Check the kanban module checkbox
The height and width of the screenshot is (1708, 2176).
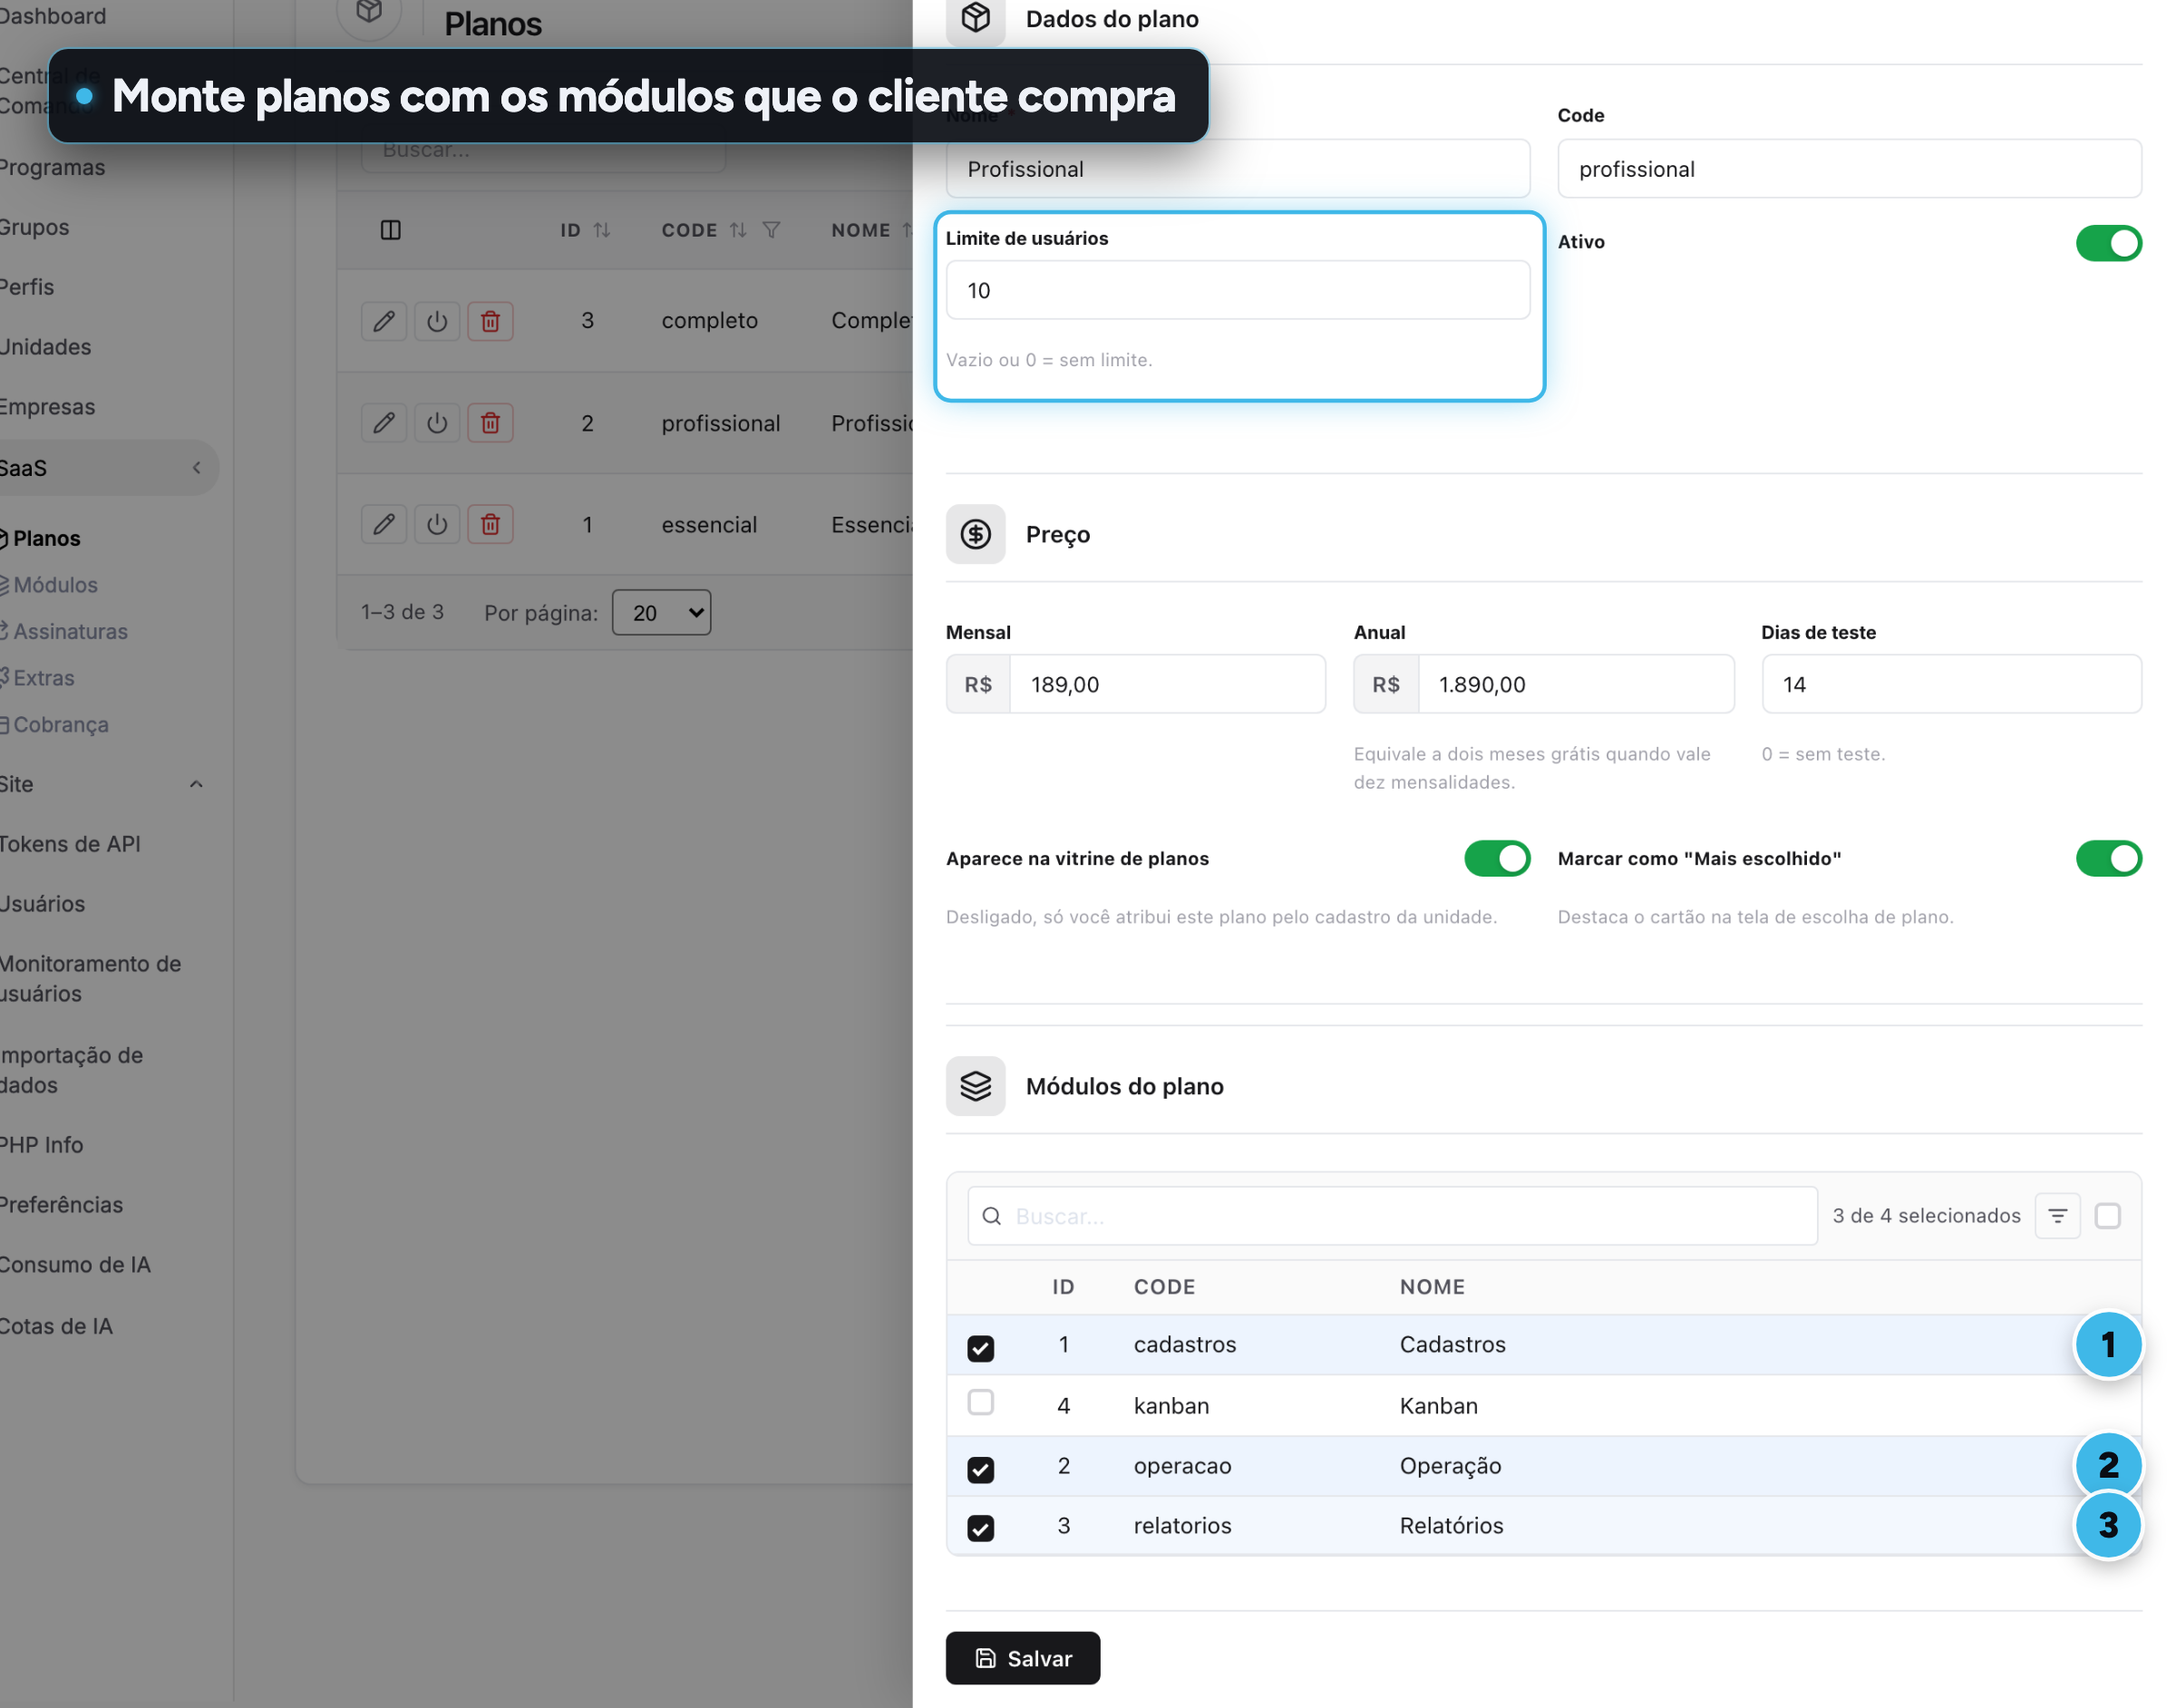(x=980, y=1402)
